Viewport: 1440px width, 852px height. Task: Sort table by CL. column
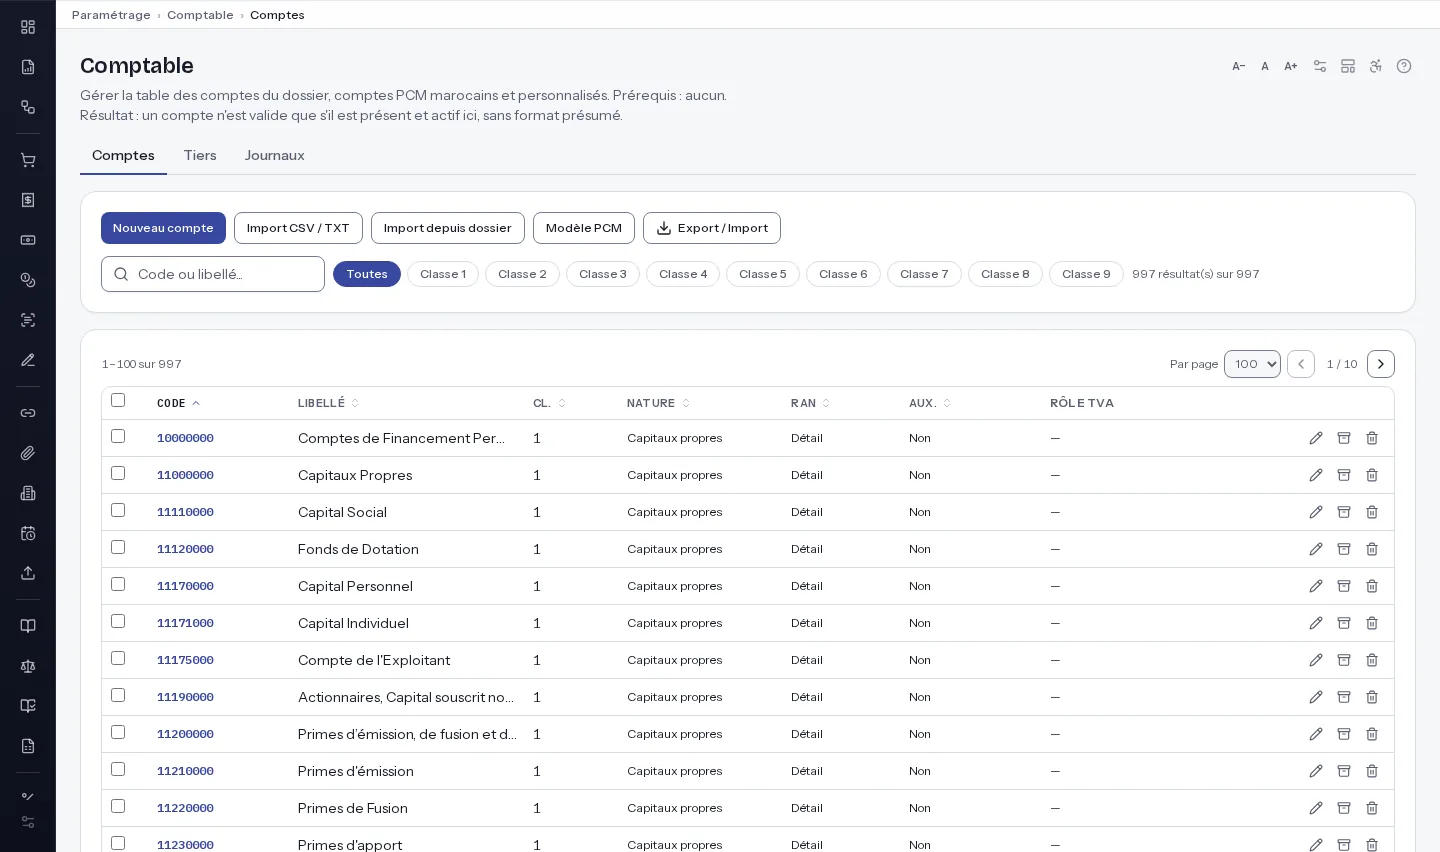click(549, 403)
